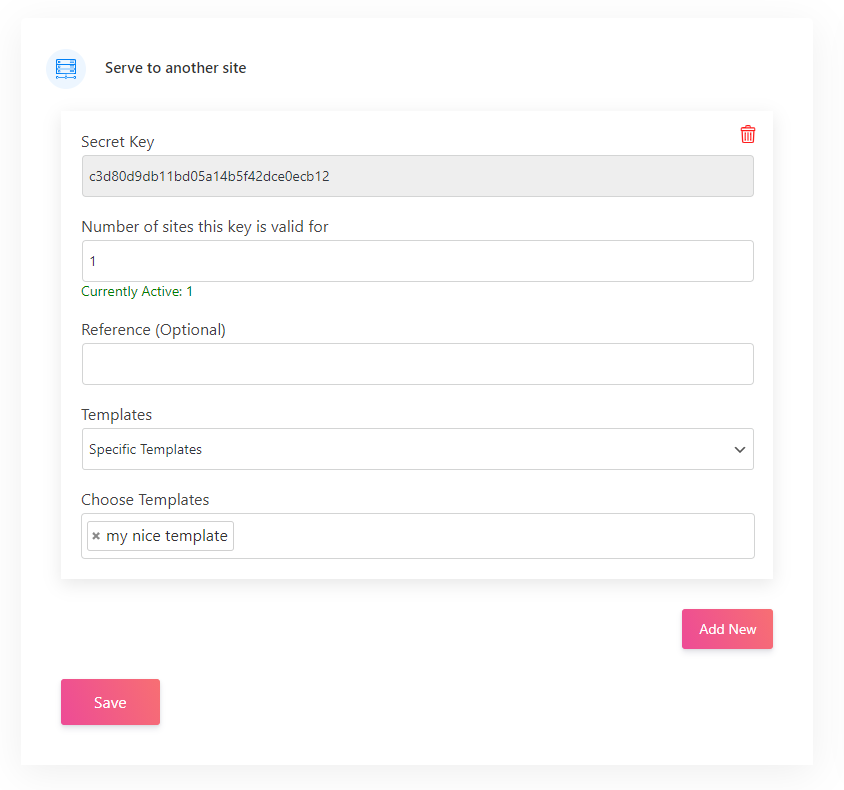Click the 'Specific Templates' selected value text
Screen dimensions: 844x790
click(146, 450)
